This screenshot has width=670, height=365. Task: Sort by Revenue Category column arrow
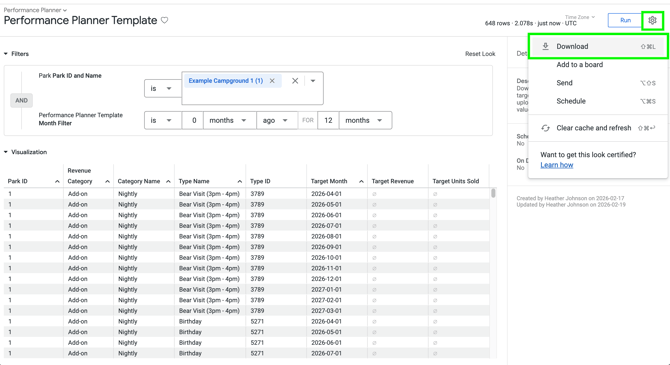(107, 181)
